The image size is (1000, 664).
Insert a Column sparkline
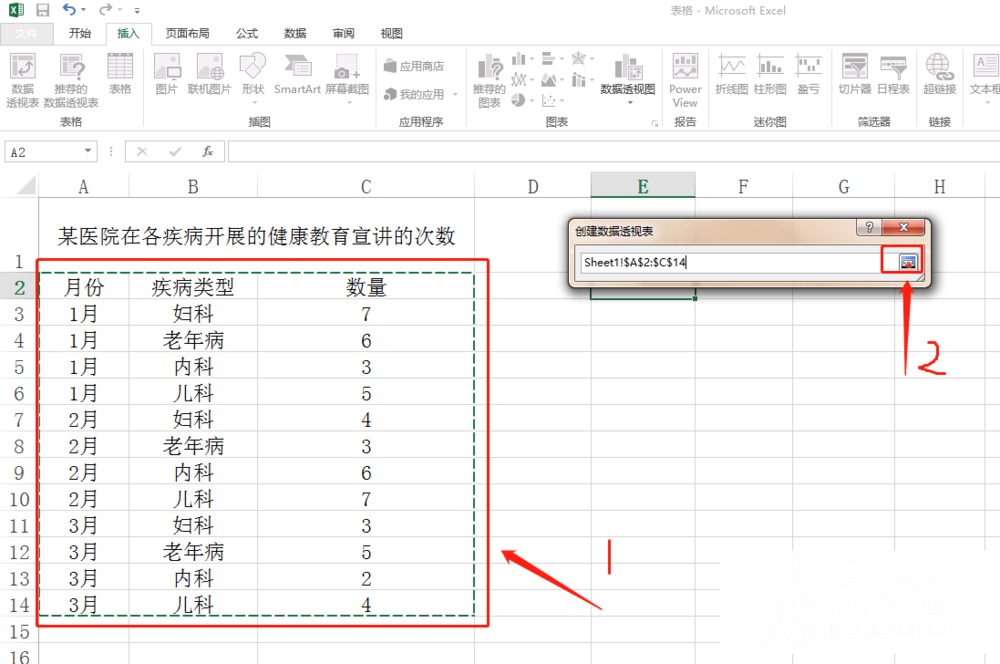click(770, 75)
